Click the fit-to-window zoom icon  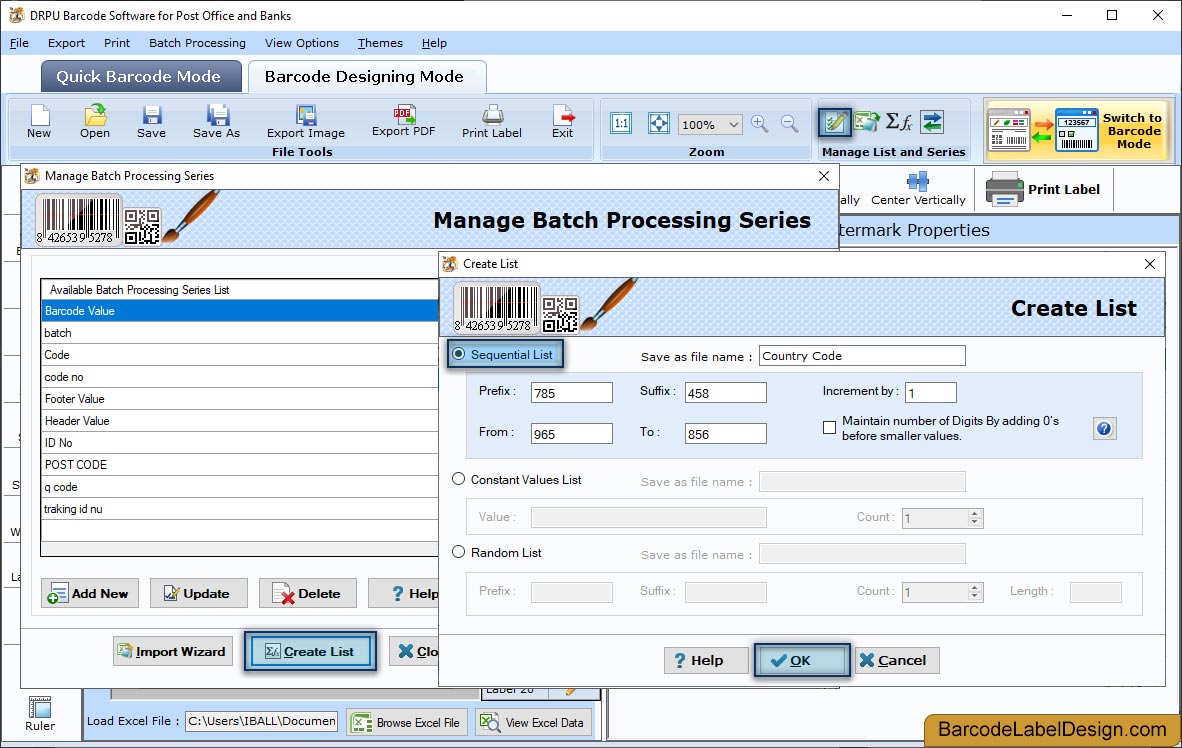click(x=658, y=123)
